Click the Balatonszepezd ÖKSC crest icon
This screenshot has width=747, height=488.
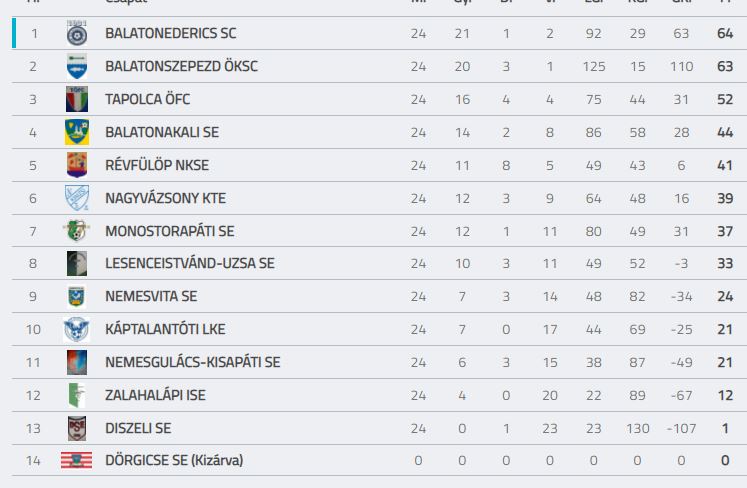pos(77,66)
